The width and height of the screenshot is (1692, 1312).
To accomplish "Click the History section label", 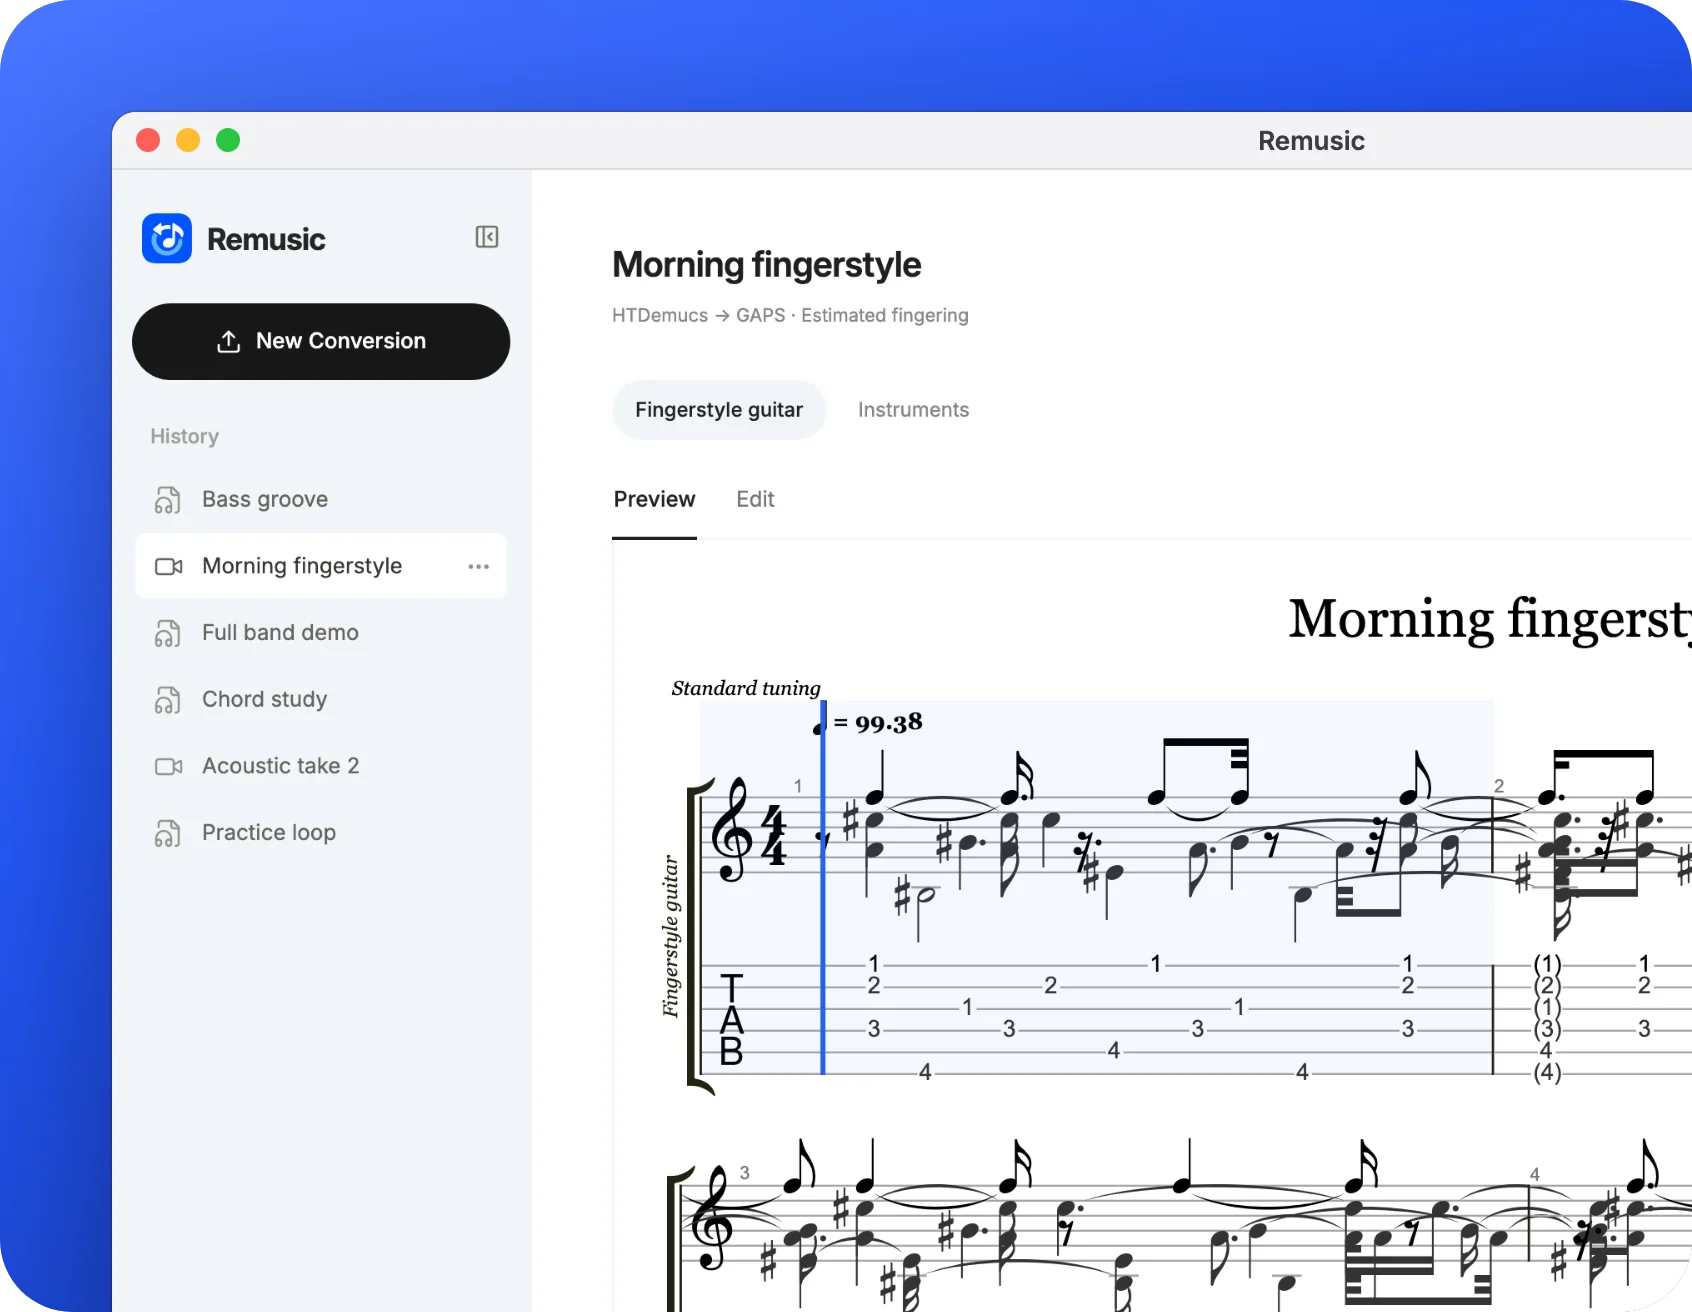I will click(x=184, y=436).
